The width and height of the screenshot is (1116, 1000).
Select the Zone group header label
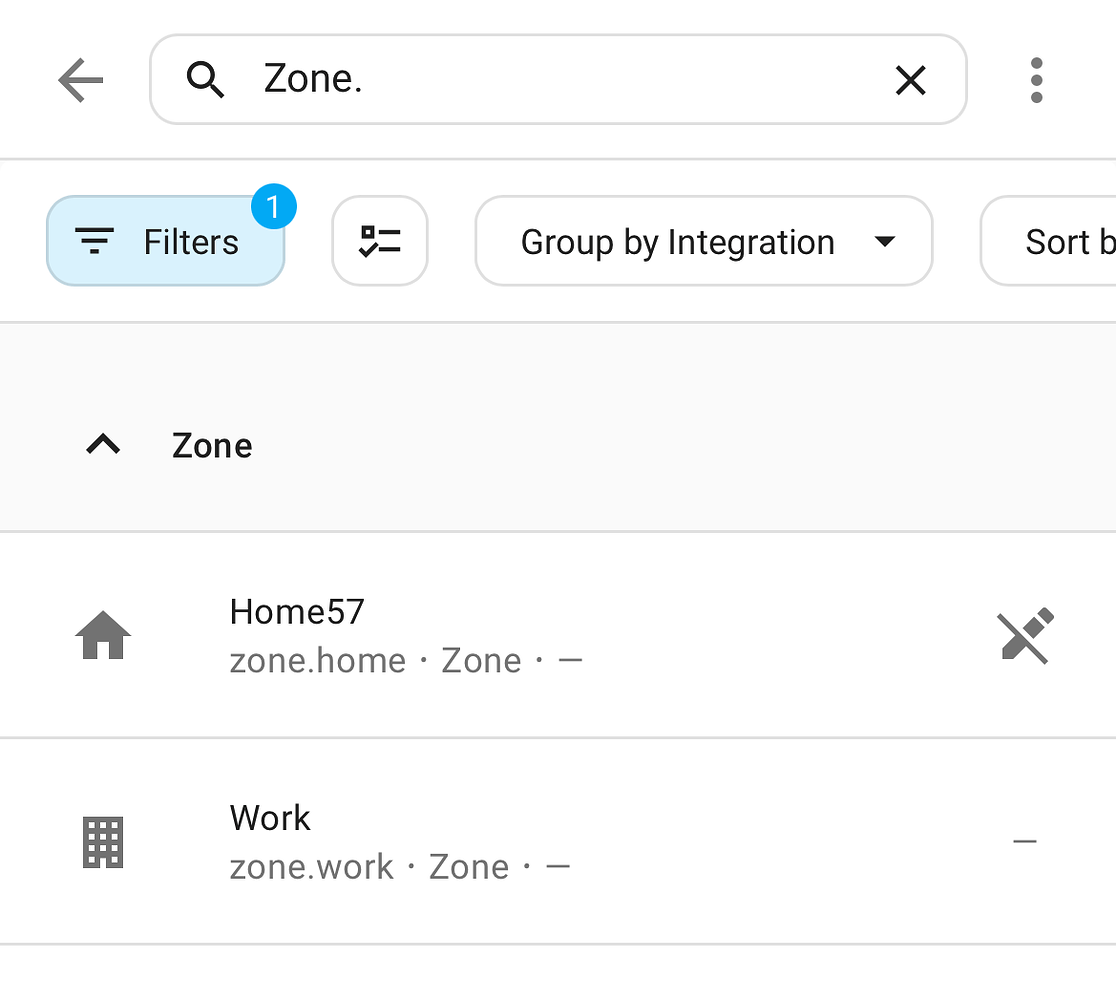(x=211, y=445)
